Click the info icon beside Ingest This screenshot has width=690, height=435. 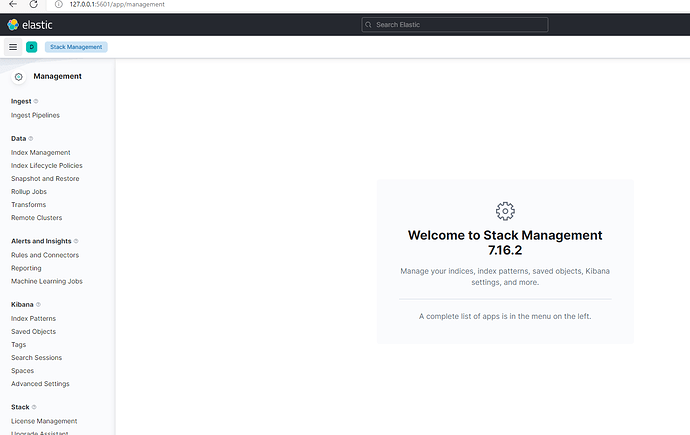36,101
